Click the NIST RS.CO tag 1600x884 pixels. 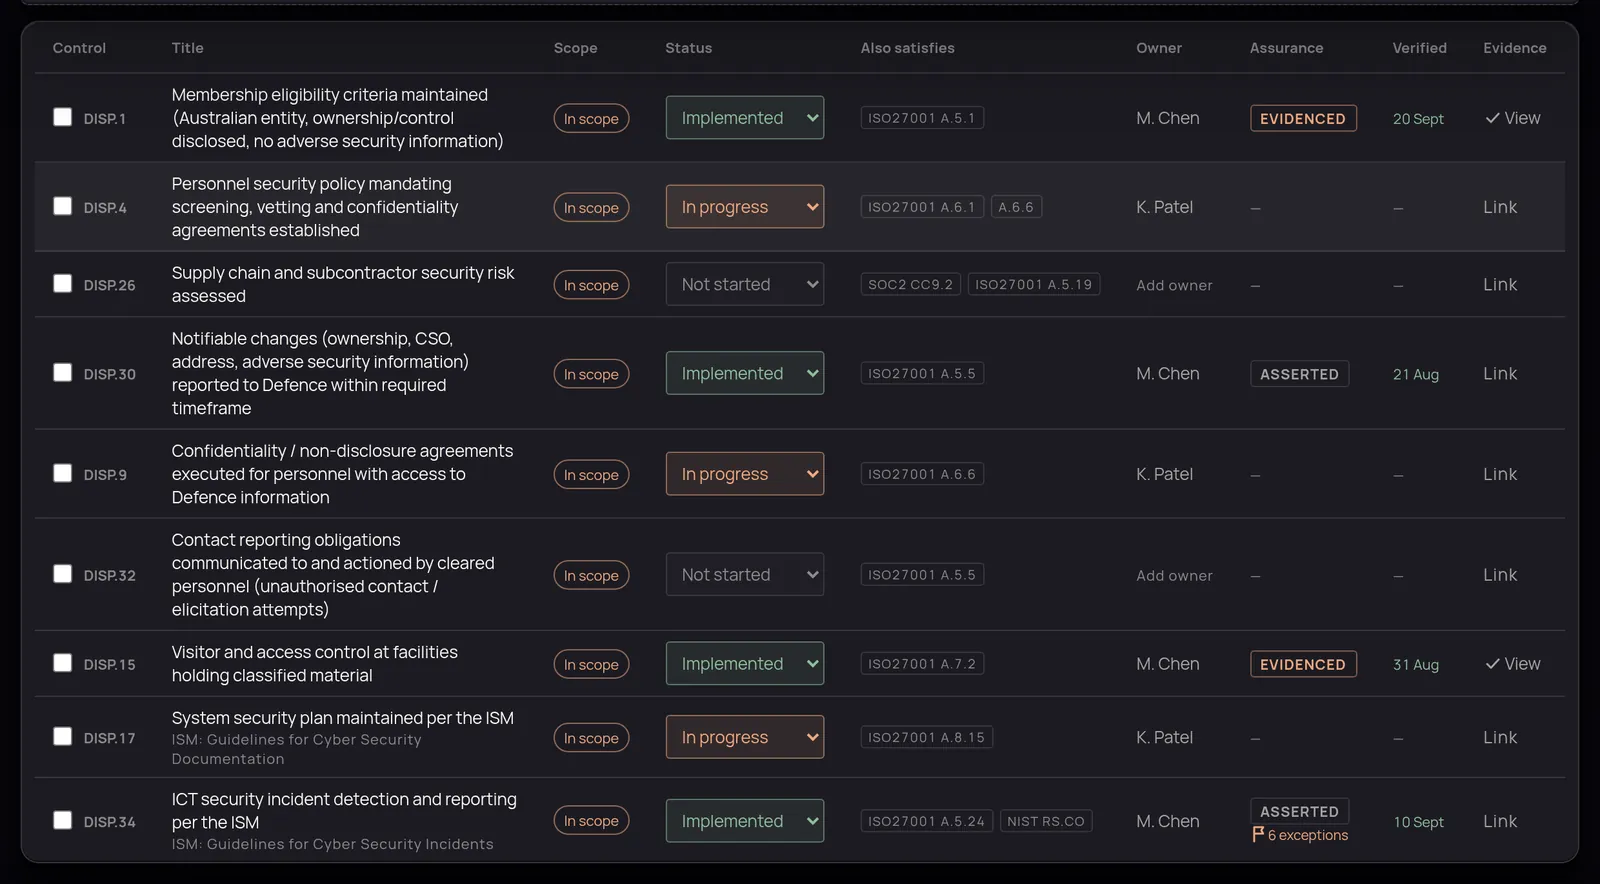[1046, 821]
